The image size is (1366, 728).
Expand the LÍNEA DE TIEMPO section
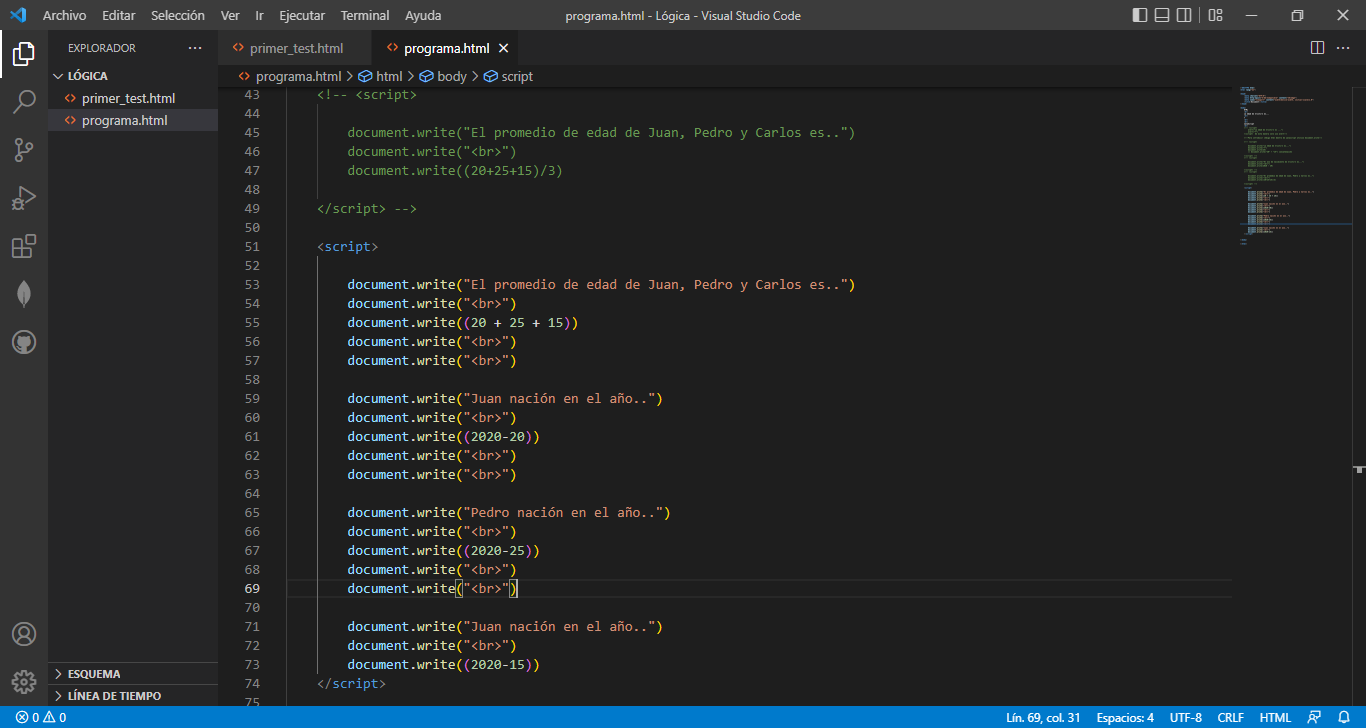(134, 696)
